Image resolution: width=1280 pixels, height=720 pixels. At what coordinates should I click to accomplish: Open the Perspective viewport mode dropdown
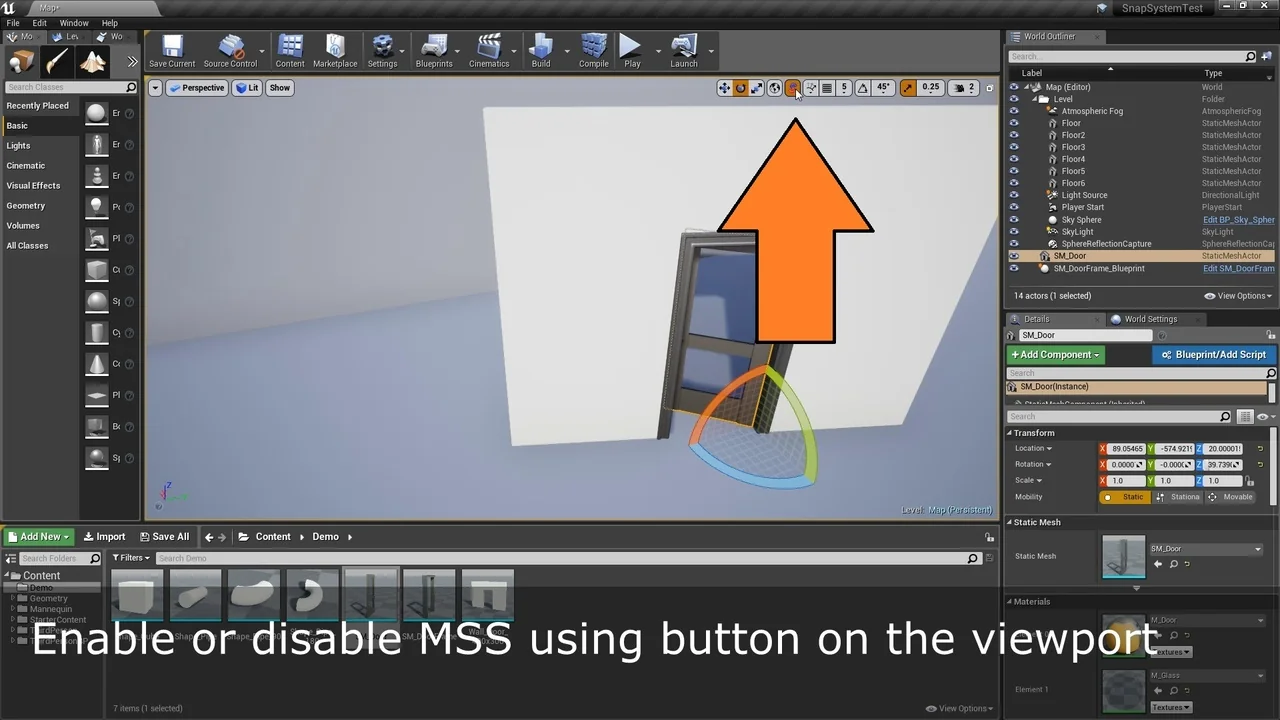pos(196,88)
